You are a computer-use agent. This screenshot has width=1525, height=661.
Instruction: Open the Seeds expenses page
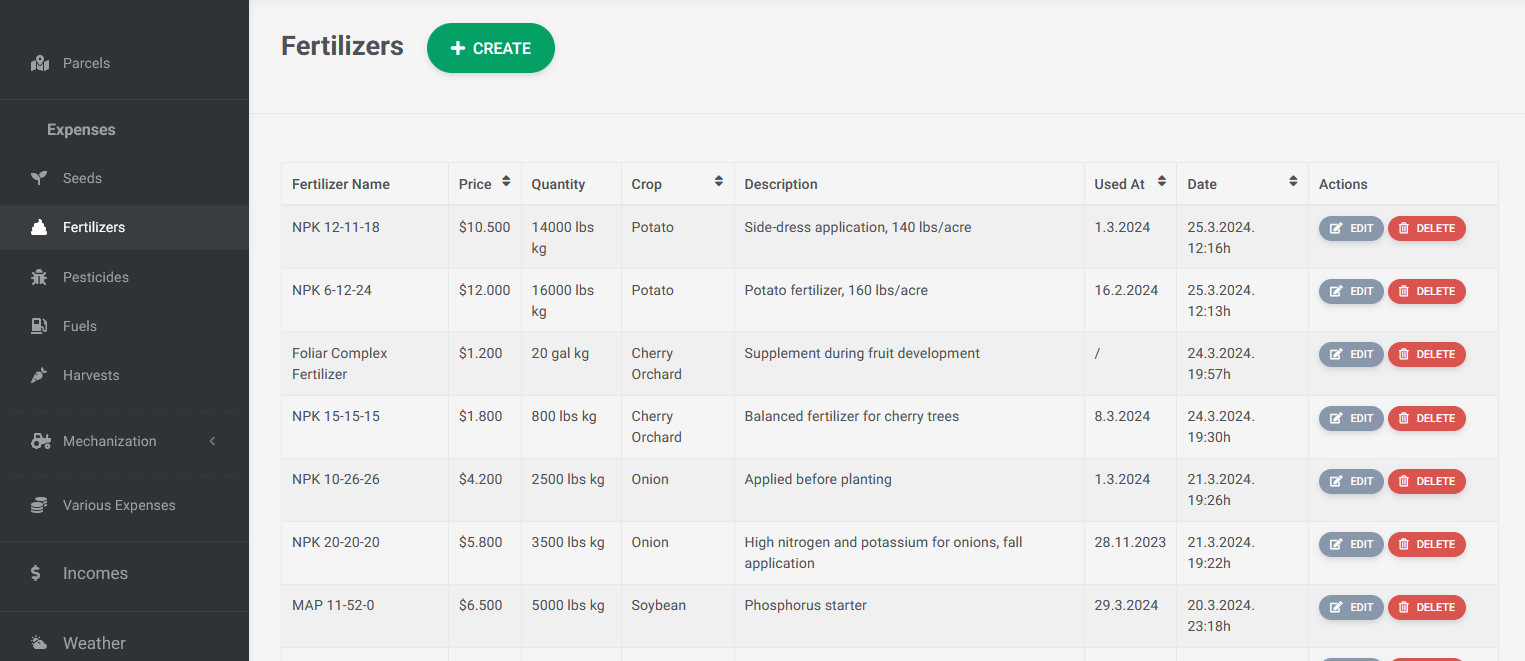124,178
